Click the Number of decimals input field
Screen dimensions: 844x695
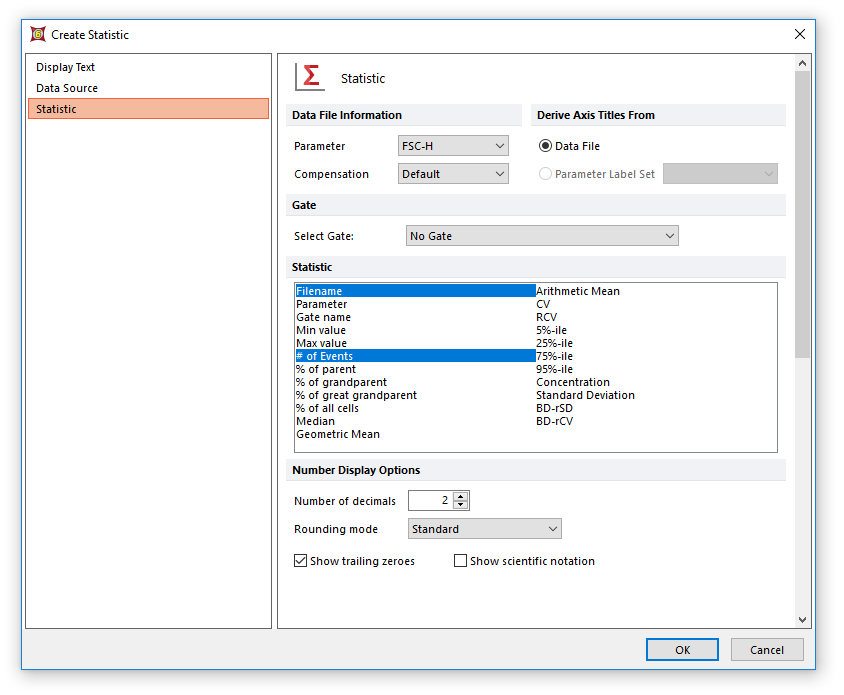[430, 501]
